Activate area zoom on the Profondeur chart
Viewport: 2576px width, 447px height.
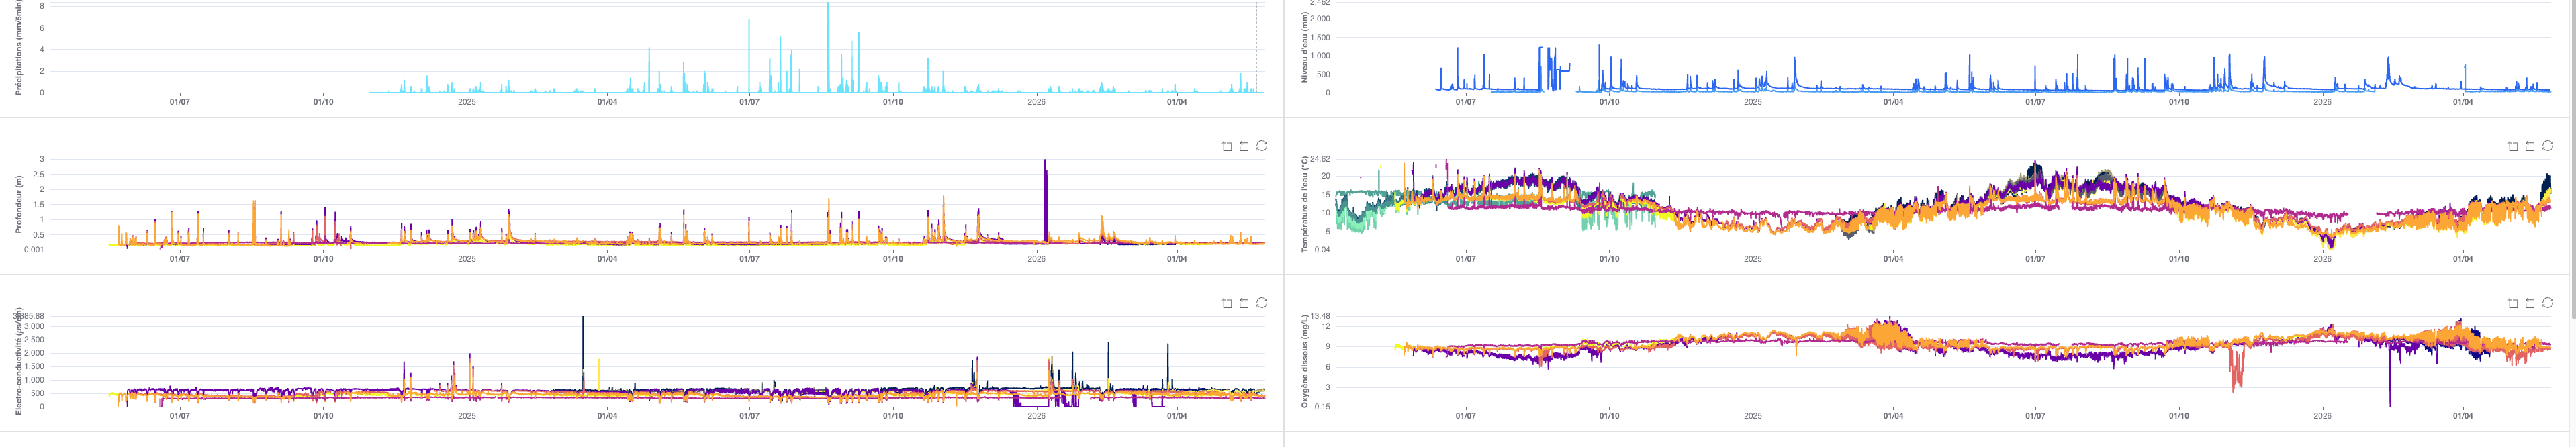1227,146
